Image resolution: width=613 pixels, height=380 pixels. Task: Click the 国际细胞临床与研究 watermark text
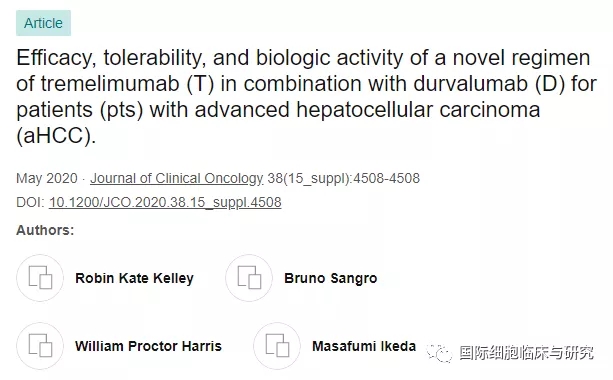click(527, 353)
